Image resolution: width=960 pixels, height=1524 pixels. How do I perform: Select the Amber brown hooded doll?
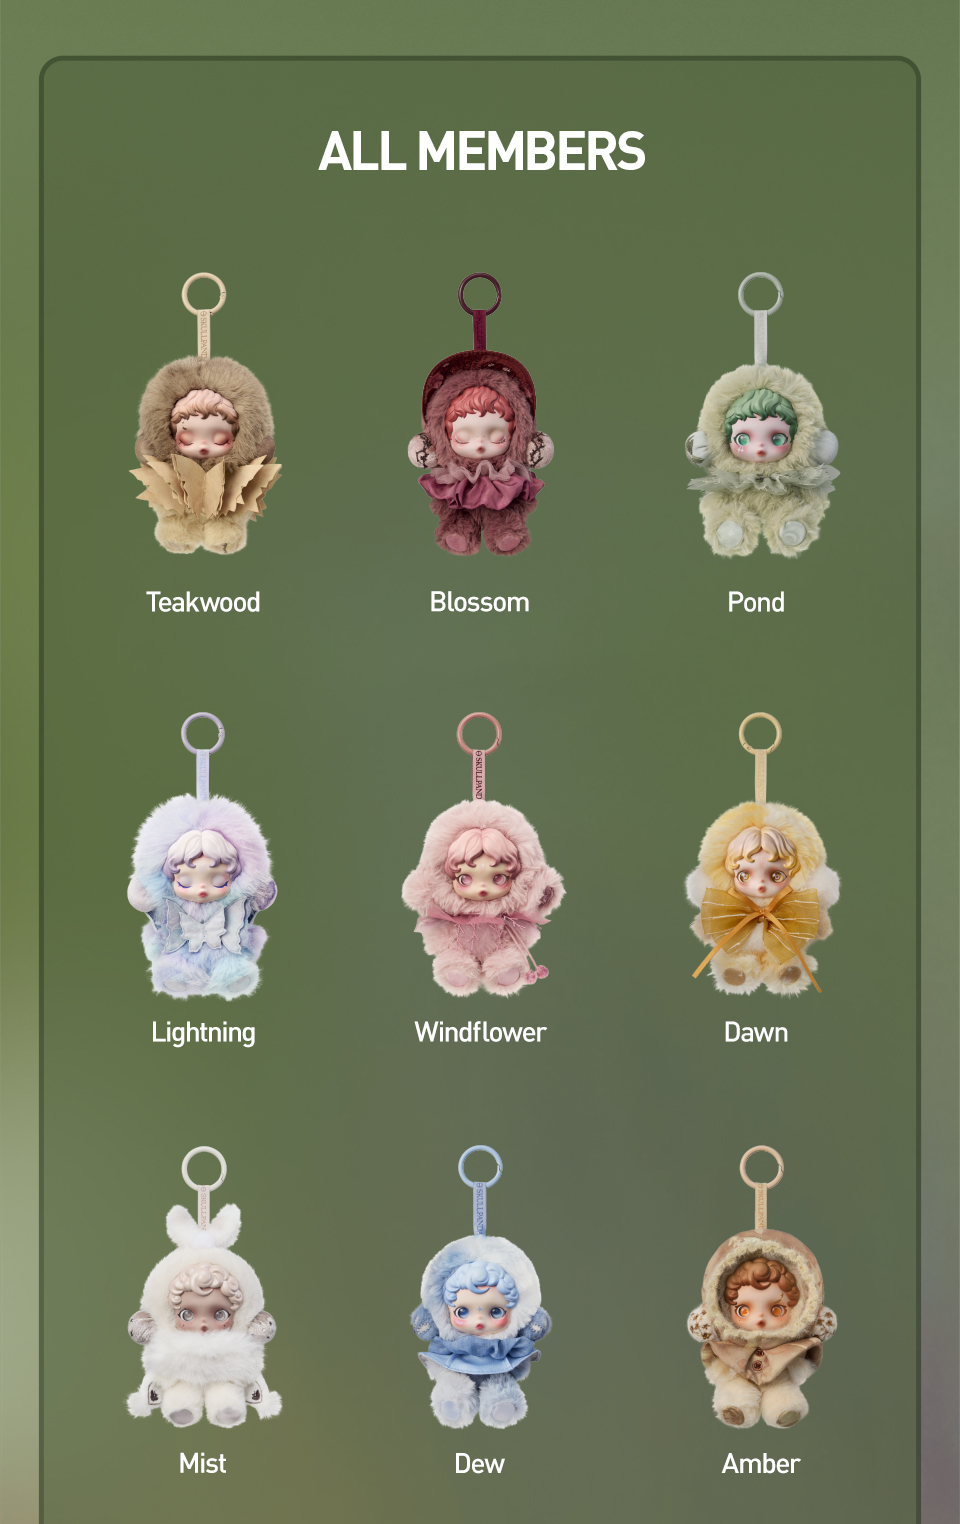762,1287
